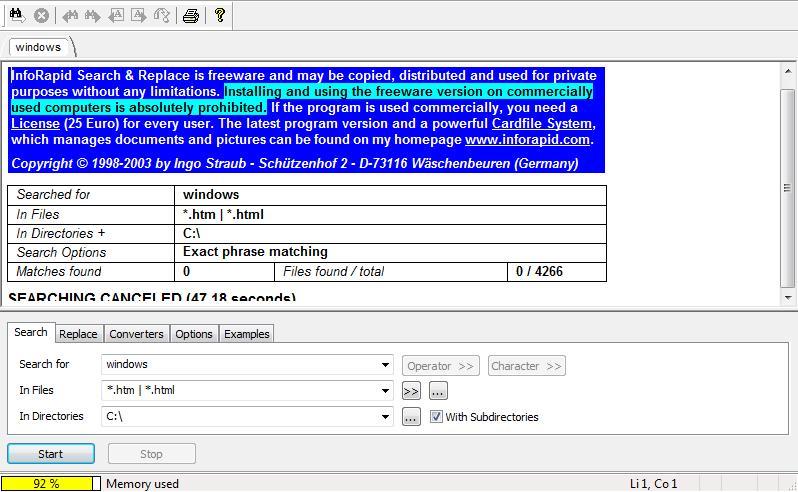Click the Exact phrase matching cell
The height and width of the screenshot is (492, 798).
coord(390,252)
